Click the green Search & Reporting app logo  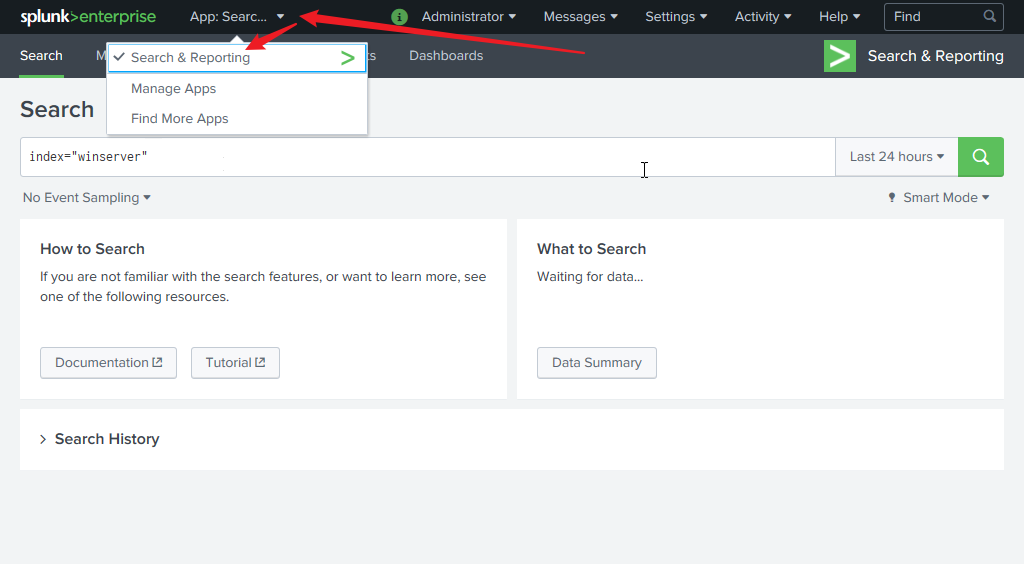click(840, 56)
